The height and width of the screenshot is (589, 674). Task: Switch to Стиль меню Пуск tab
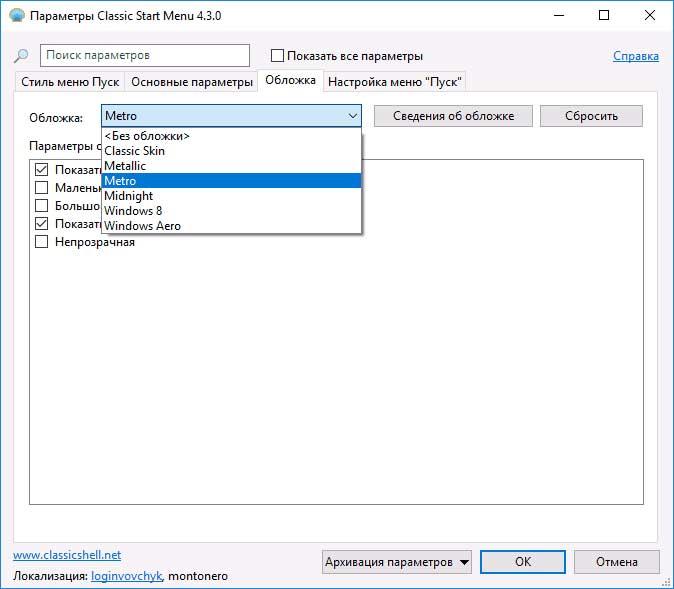click(70, 82)
